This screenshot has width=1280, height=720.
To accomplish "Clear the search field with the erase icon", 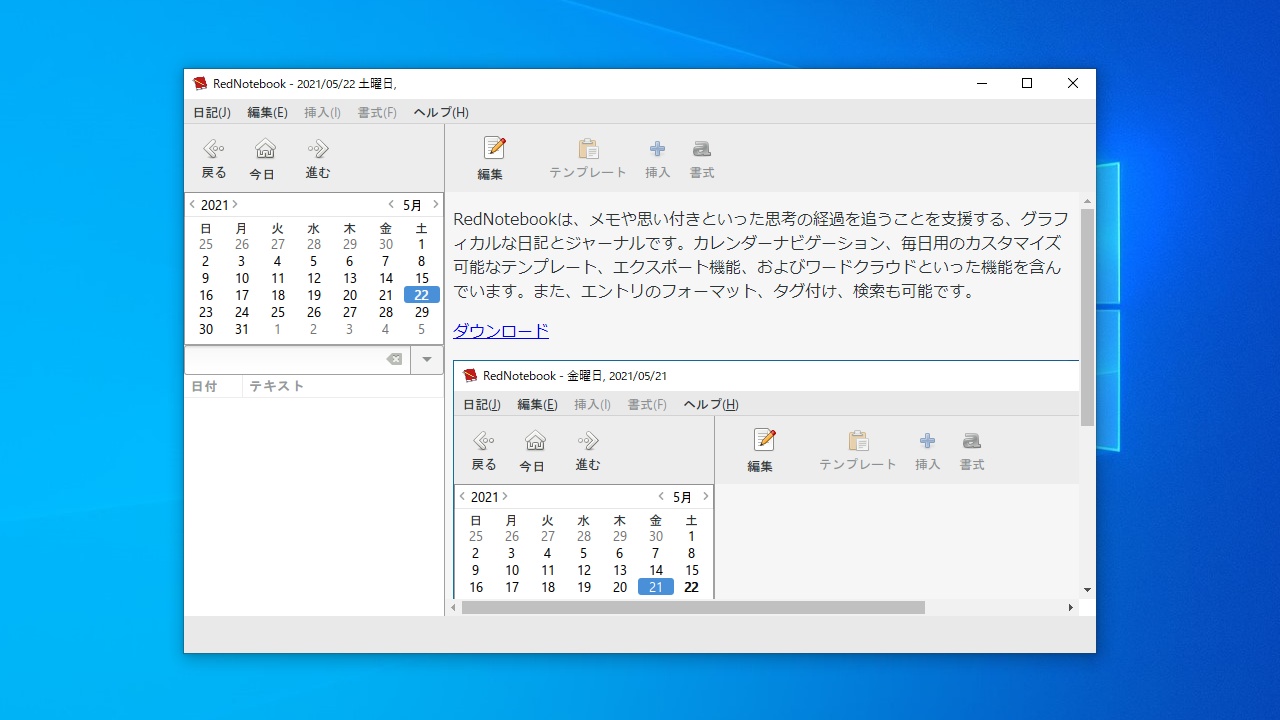I will point(394,359).
